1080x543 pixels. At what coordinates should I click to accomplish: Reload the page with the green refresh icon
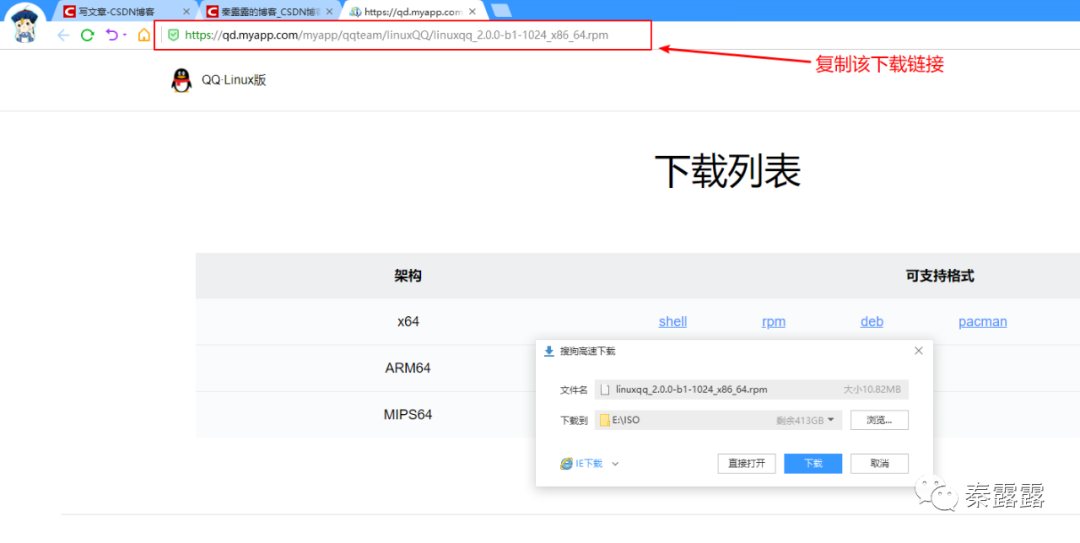tap(87, 35)
